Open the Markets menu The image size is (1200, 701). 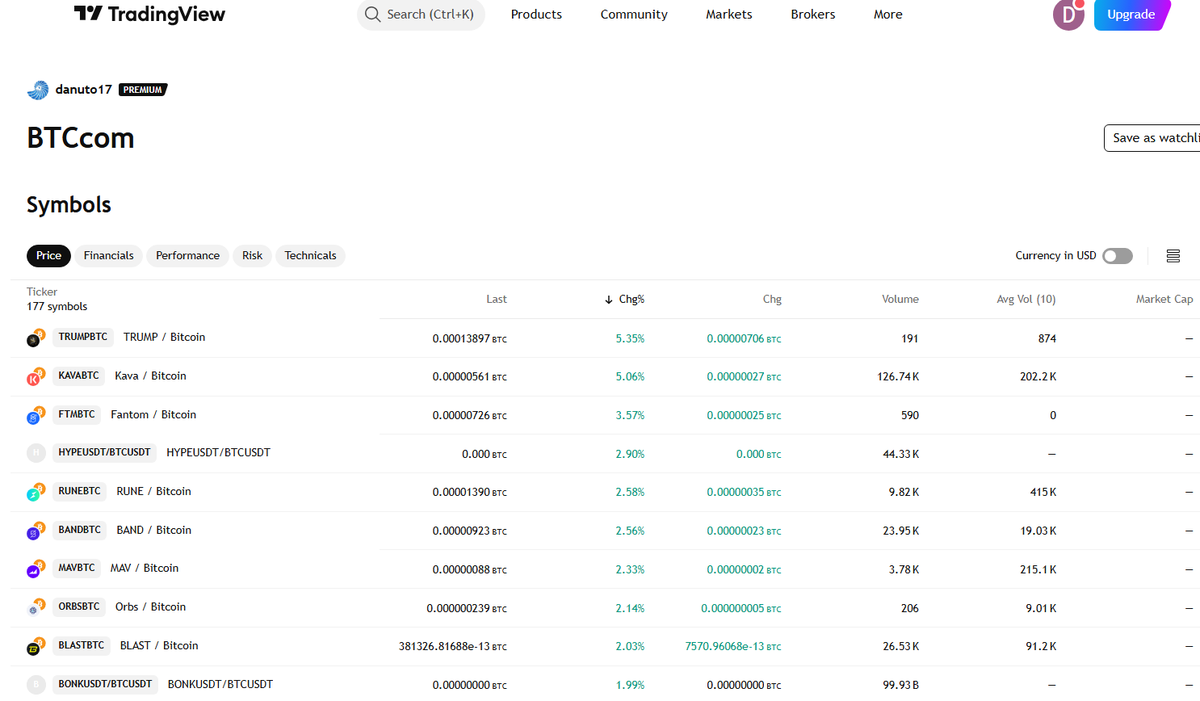[x=729, y=14]
